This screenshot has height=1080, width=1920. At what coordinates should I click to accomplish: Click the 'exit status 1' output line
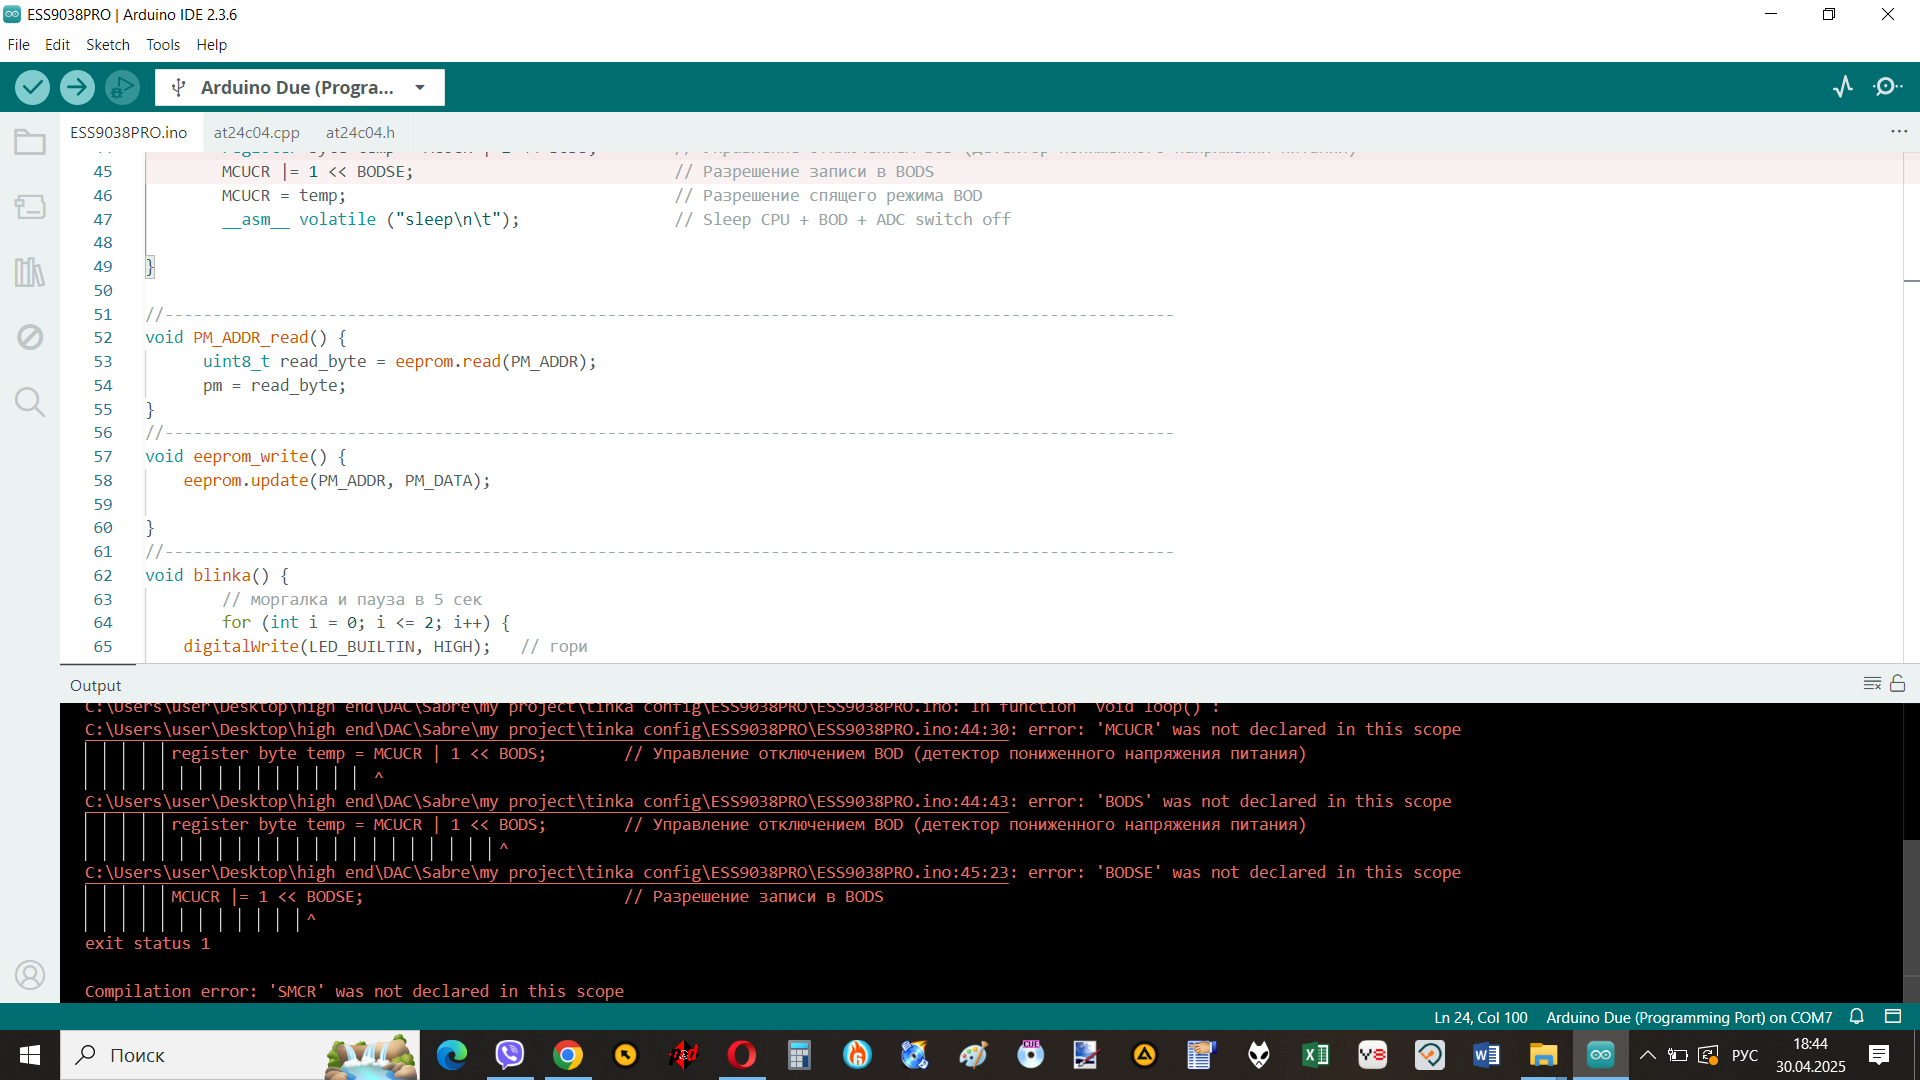tap(147, 944)
